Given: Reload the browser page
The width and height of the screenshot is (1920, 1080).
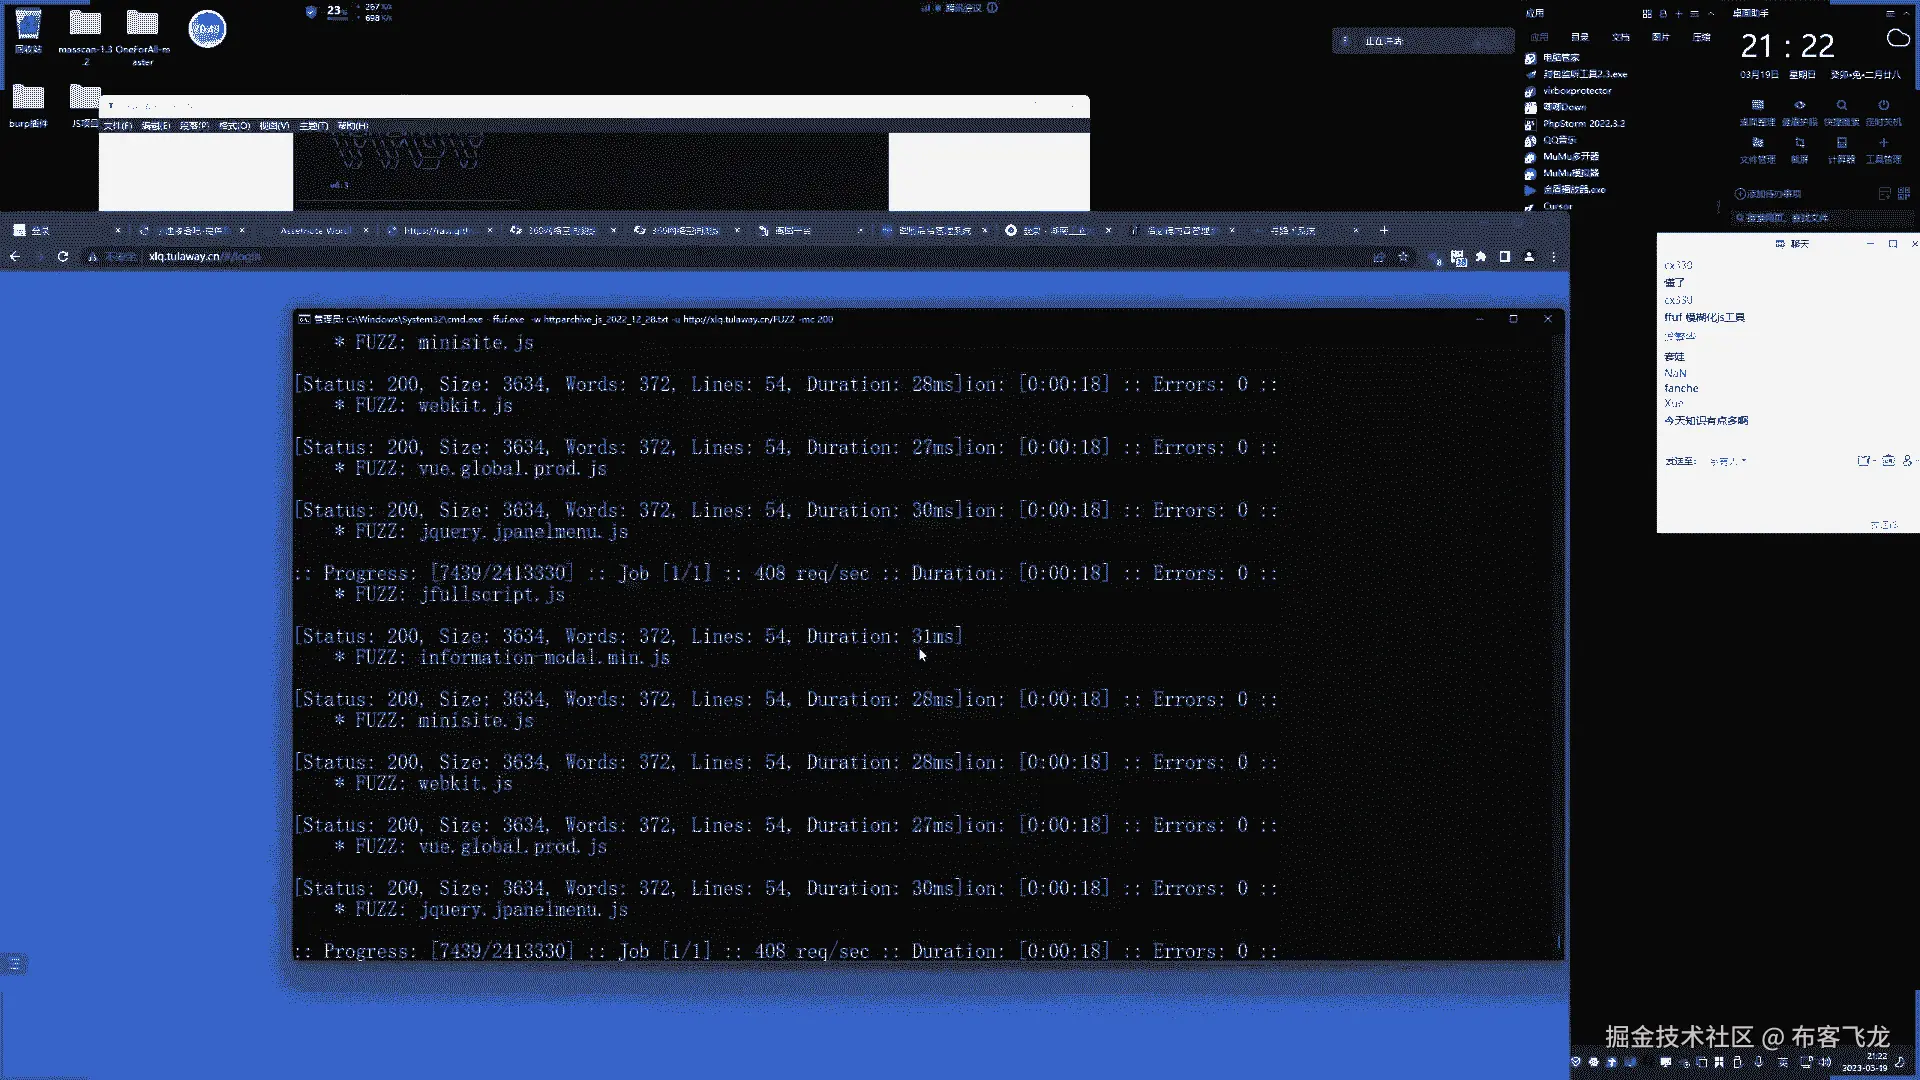Looking at the screenshot, I should pyautogui.click(x=63, y=257).
